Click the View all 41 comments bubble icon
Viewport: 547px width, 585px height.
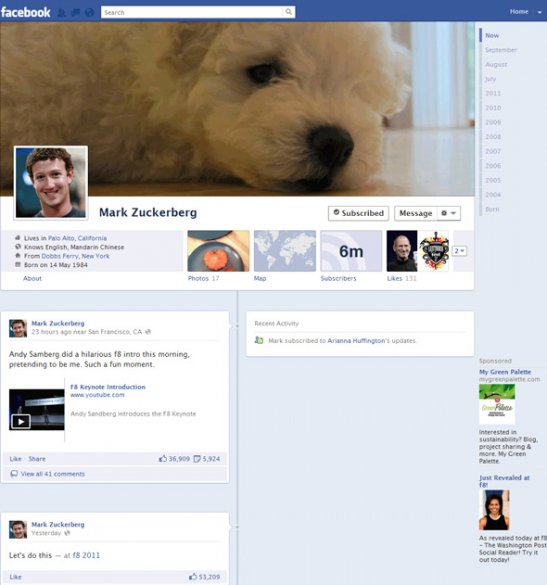(14, 474)
